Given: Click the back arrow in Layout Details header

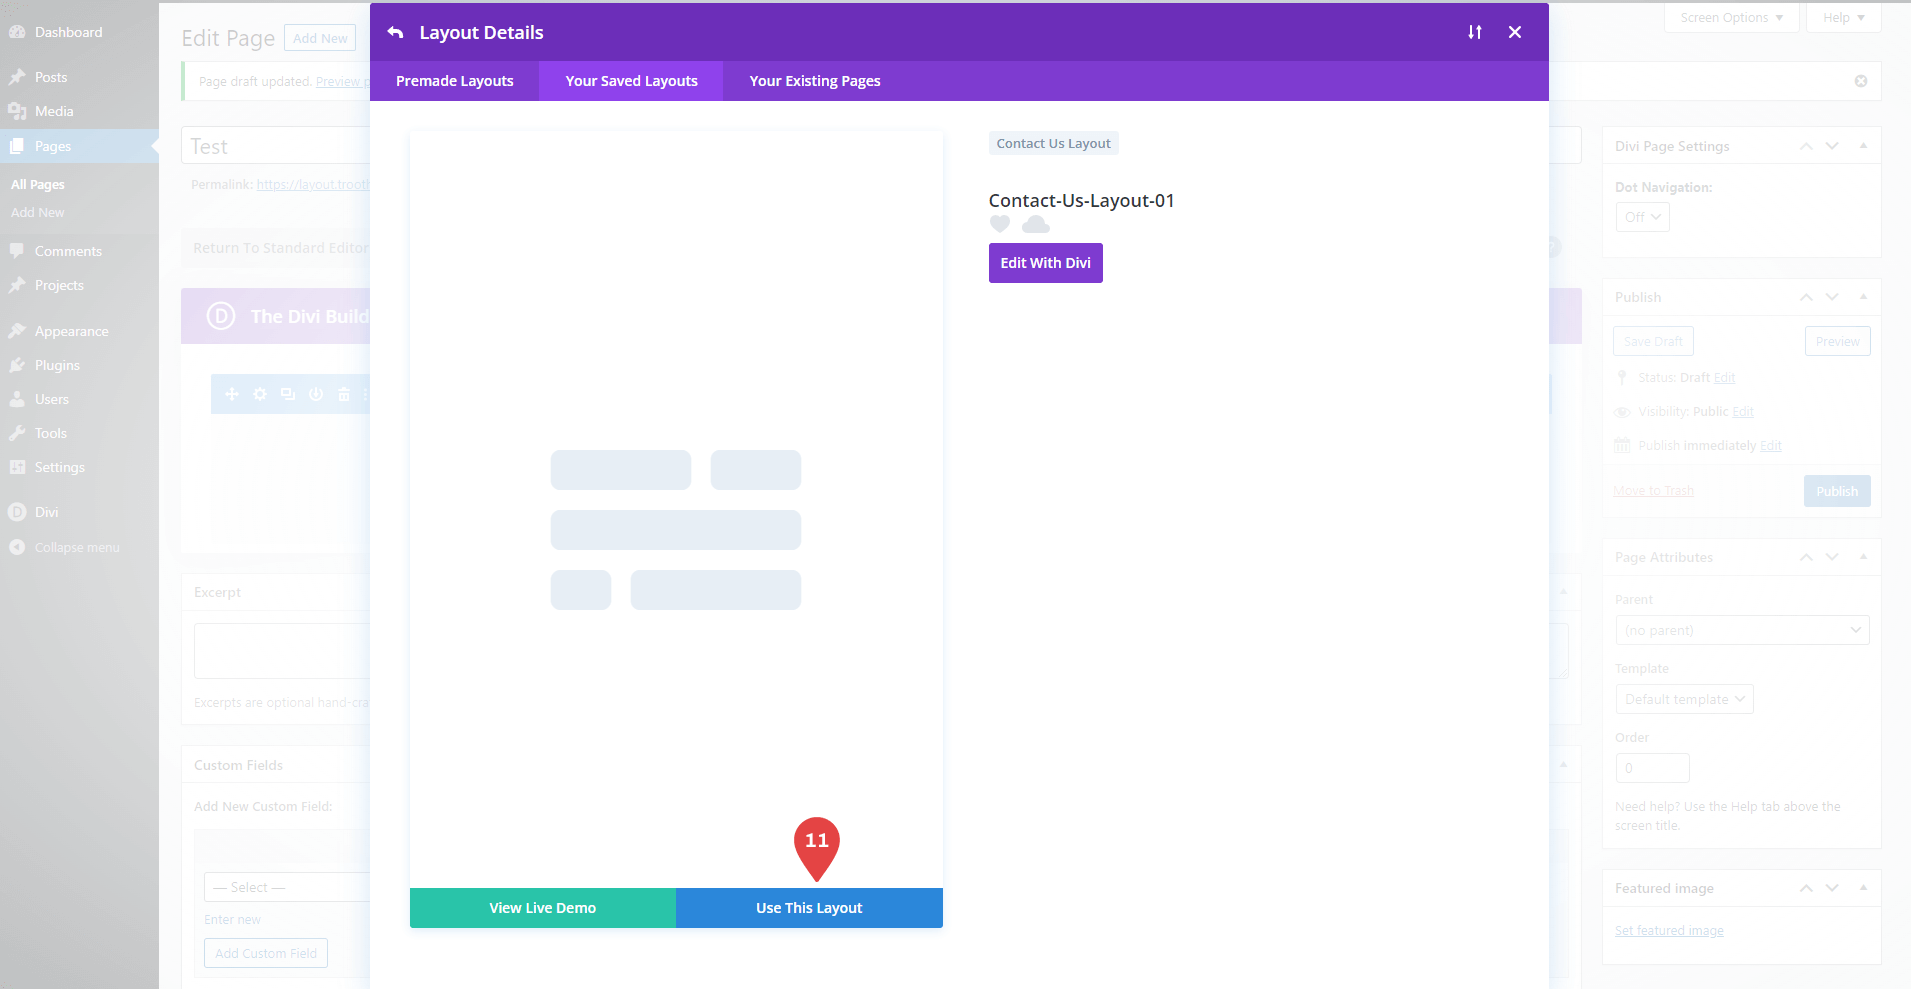Looking at the screenshot, I should (396, 32).
